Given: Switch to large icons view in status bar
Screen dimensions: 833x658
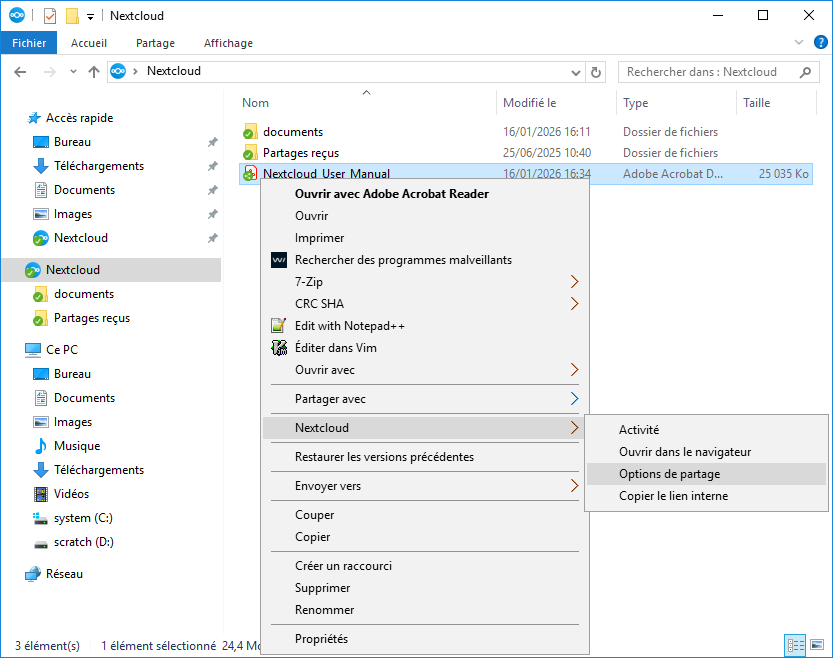Looking at the screenshot, I should point(816,646).
